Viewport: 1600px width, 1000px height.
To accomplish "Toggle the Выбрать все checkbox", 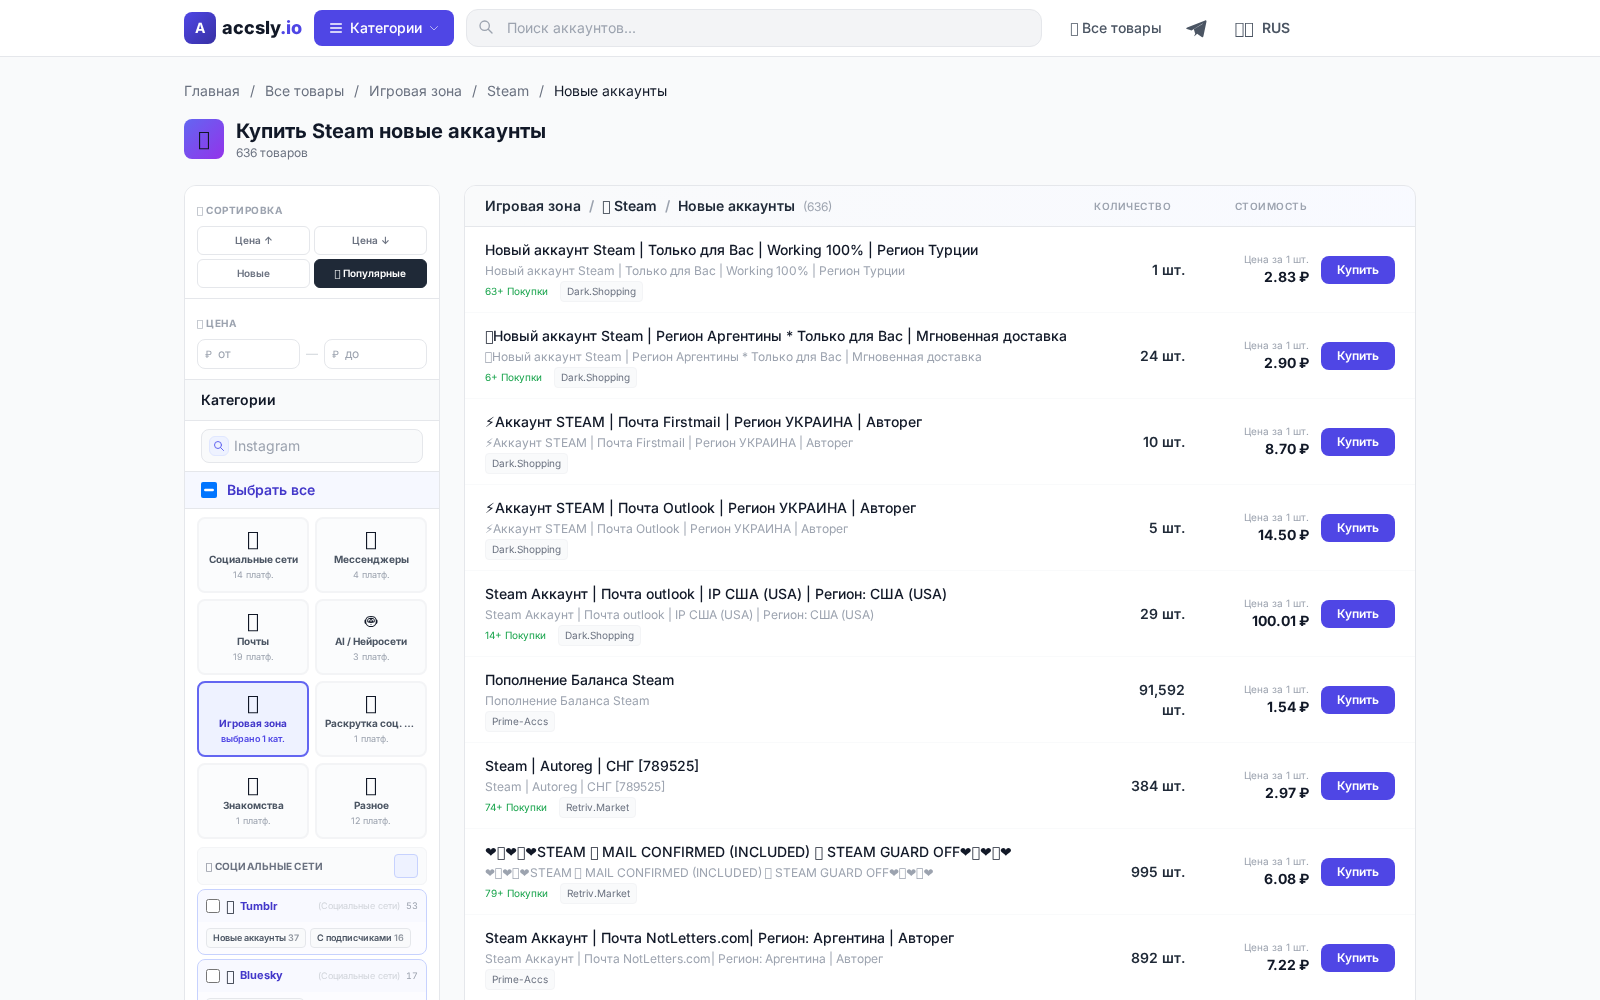I will tap(209, 490).
